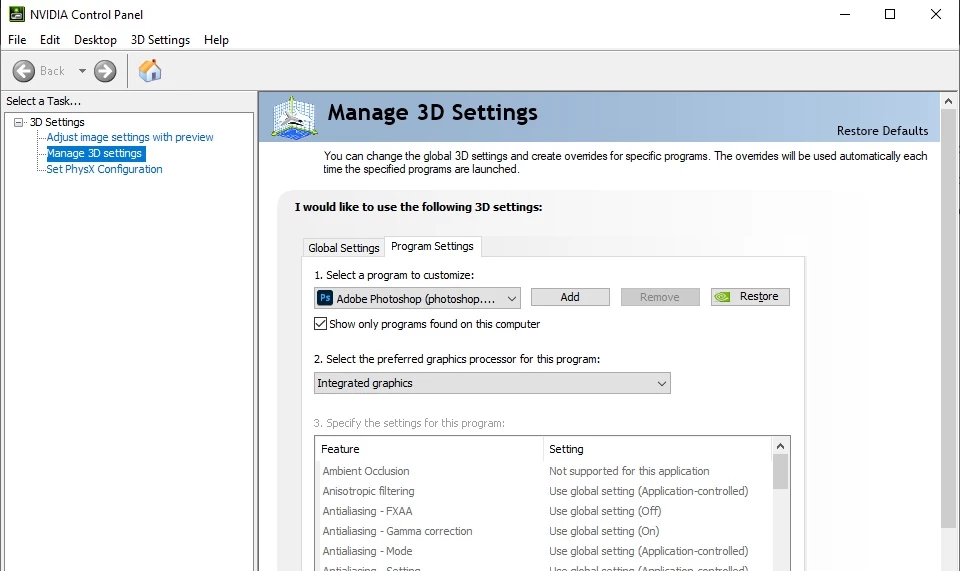Click the Restore button
Viewport: 960px width, 571px height.
(750, 297)
